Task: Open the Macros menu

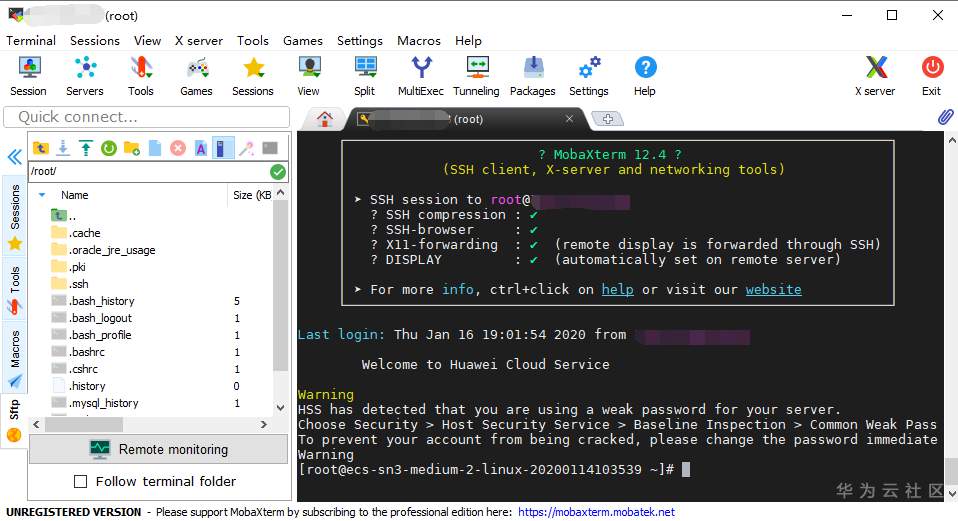Action: (x=419, y=41)
